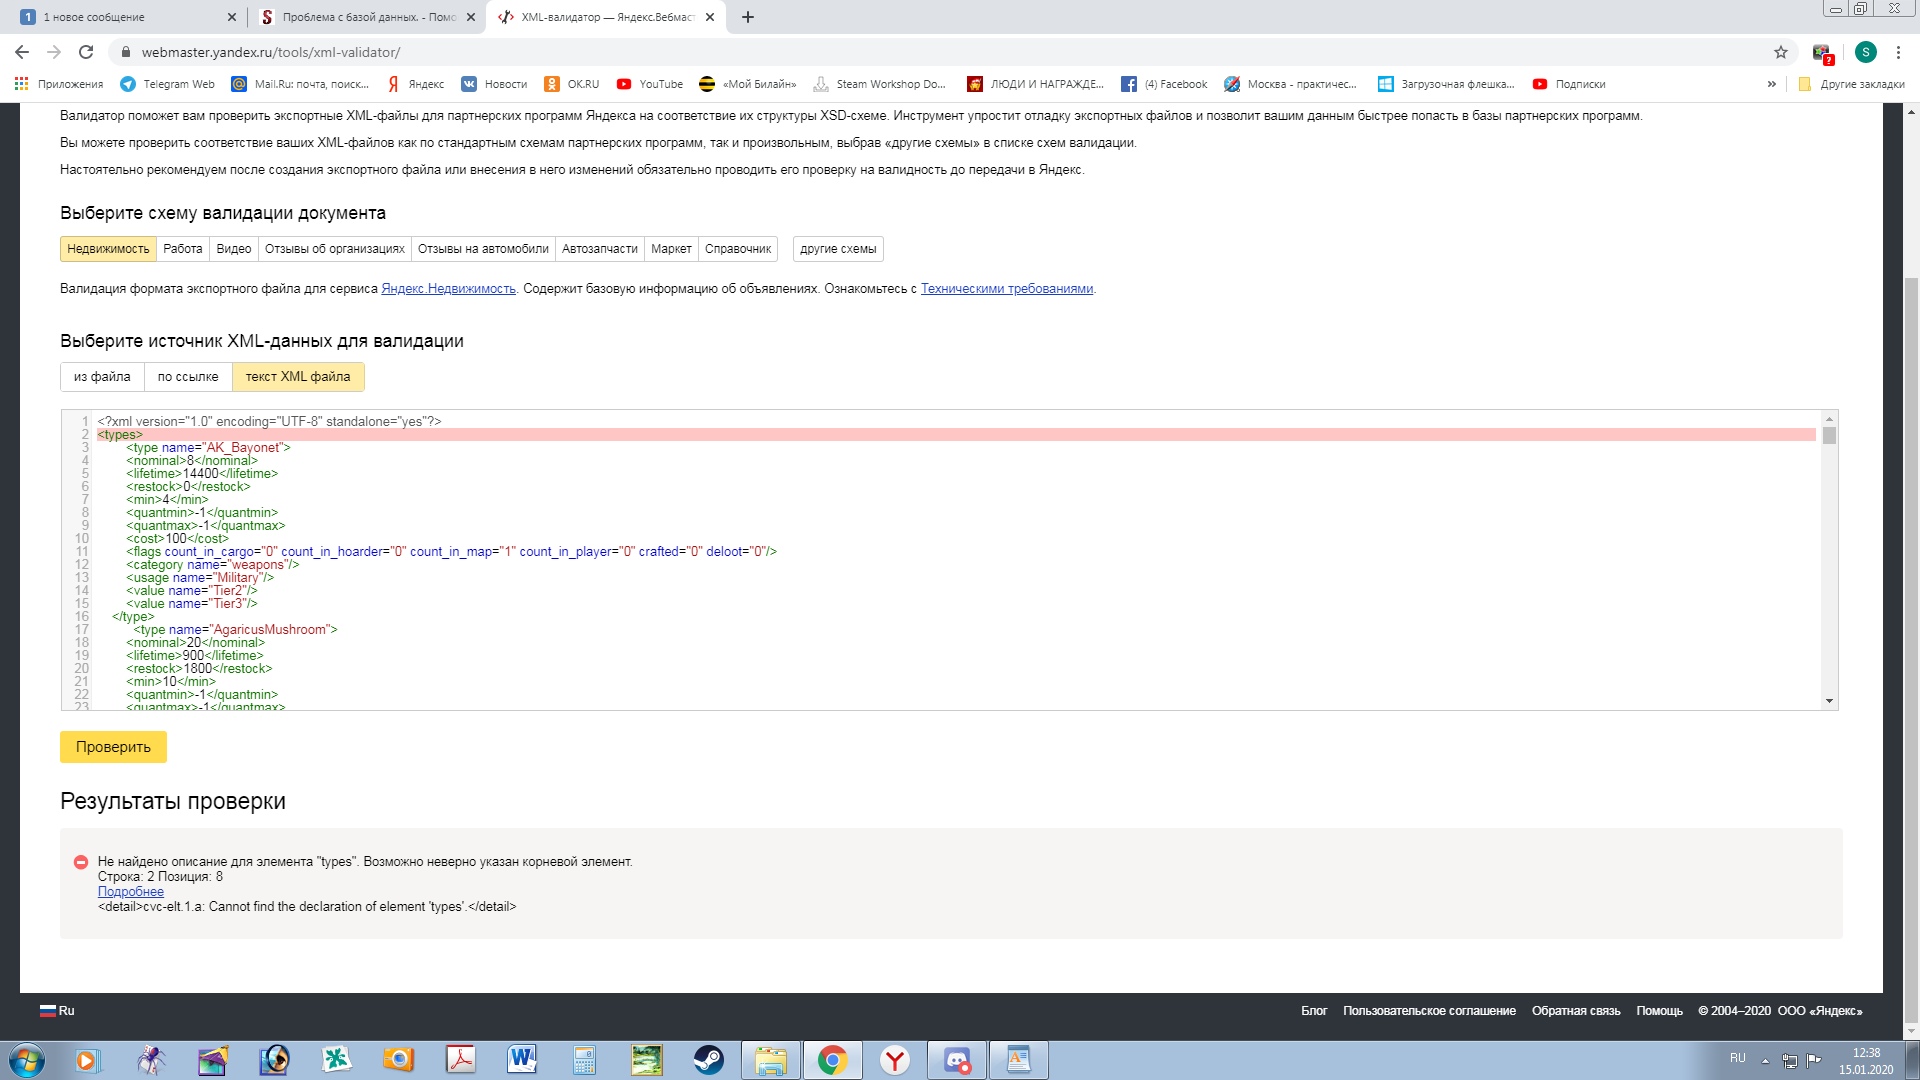Open Другие закладки folder
This screenshot has height=1080, width=1920.
click(1851, 84)
